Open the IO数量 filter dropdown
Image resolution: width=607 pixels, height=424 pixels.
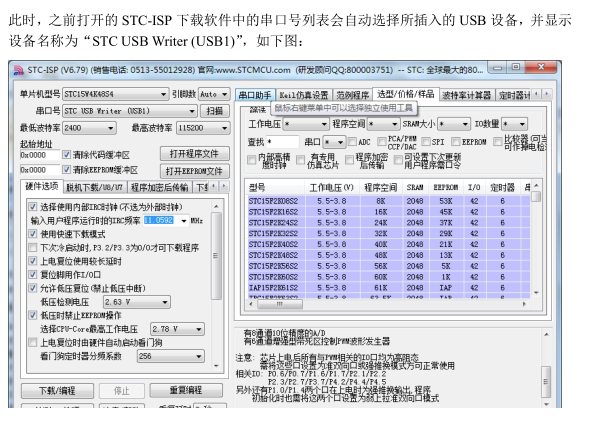click(514, 124)
